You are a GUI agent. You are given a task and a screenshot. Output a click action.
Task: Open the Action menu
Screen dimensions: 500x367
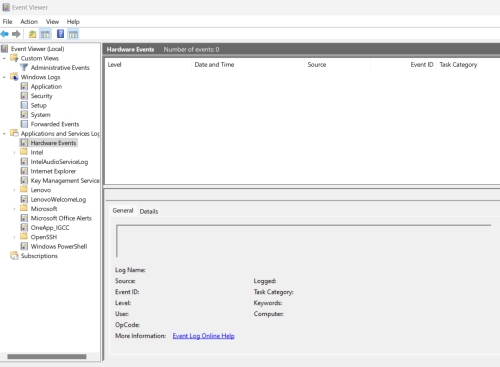(29, 22)
